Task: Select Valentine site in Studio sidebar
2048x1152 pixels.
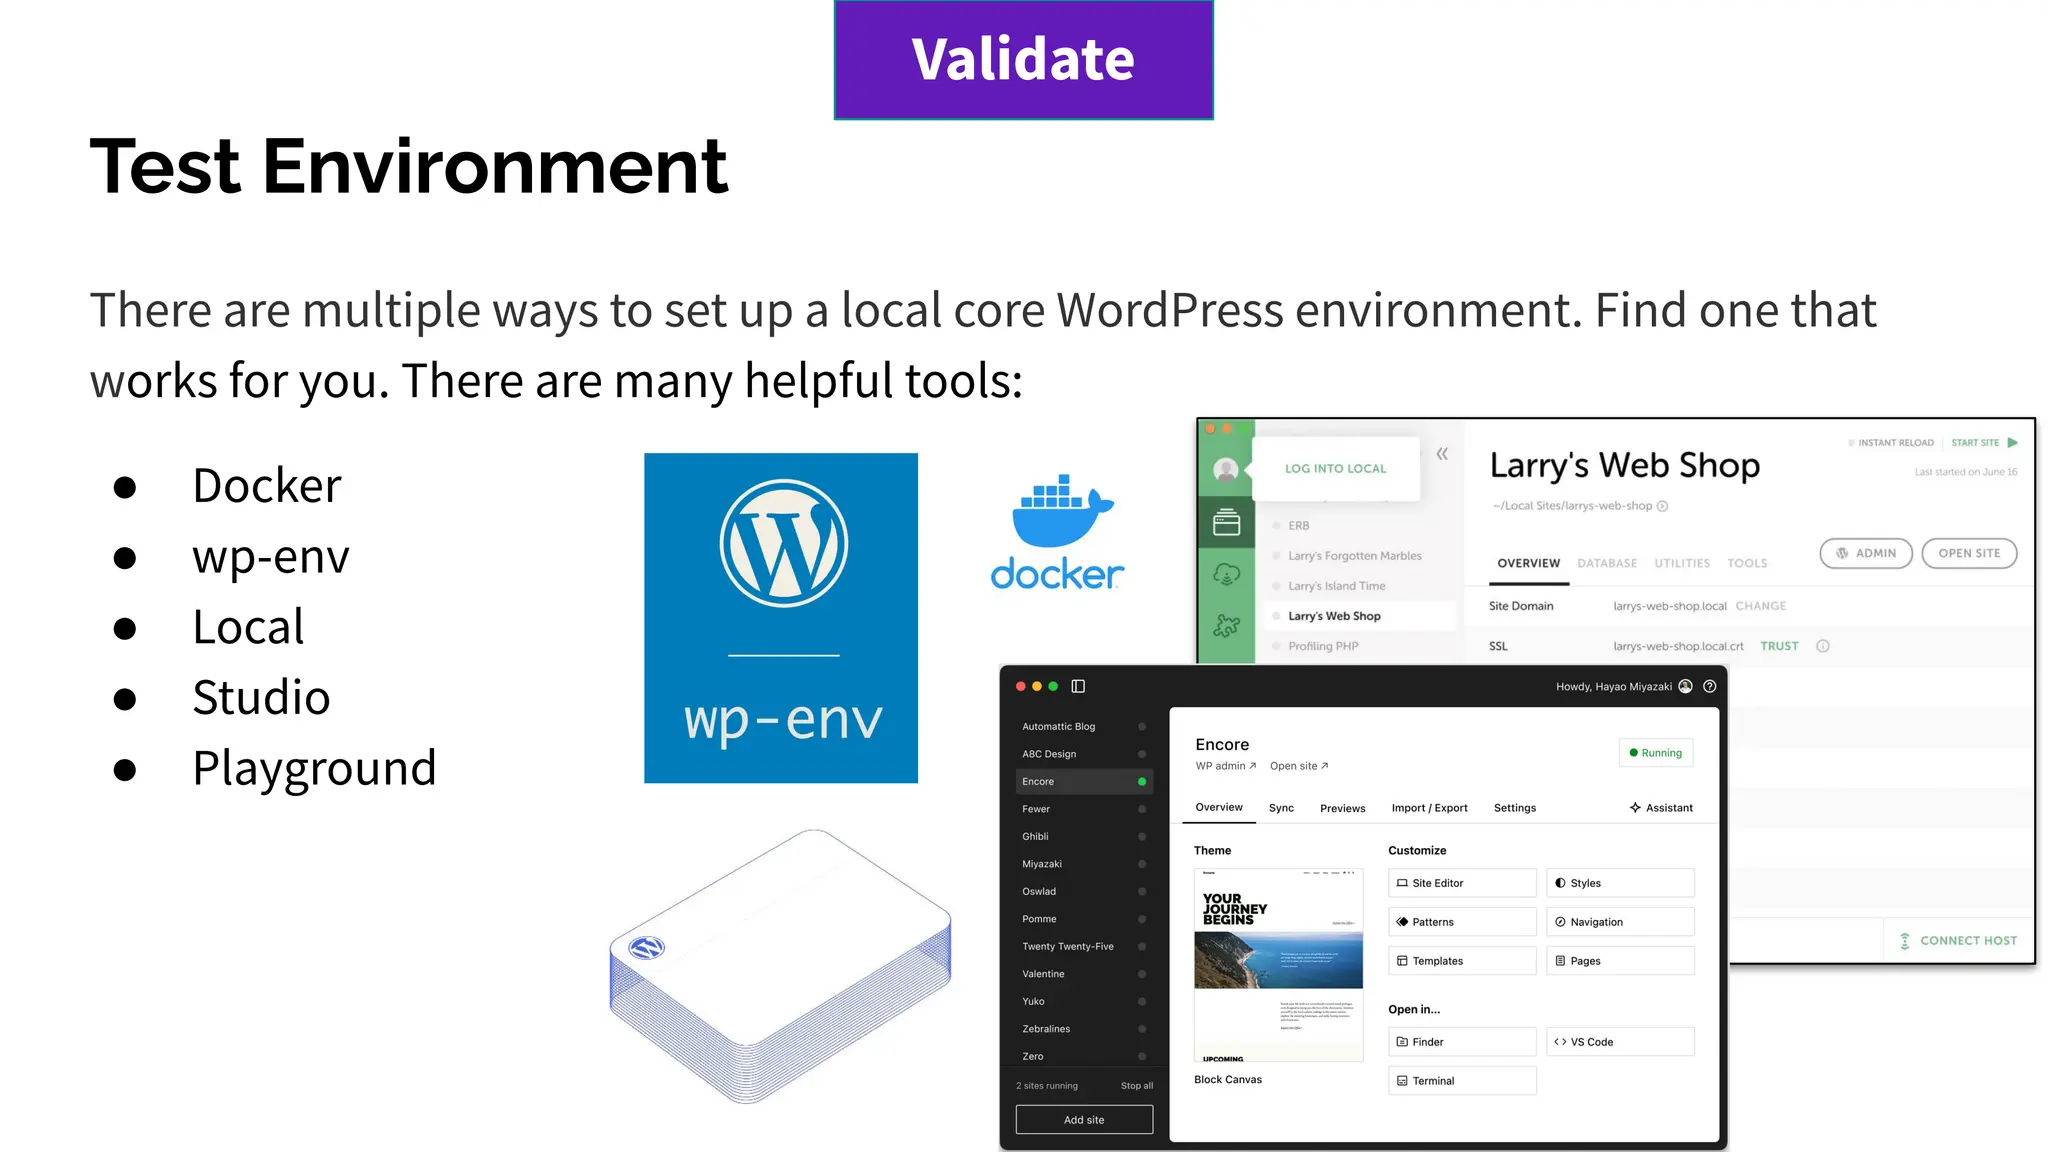Action: pos(1084,974)
